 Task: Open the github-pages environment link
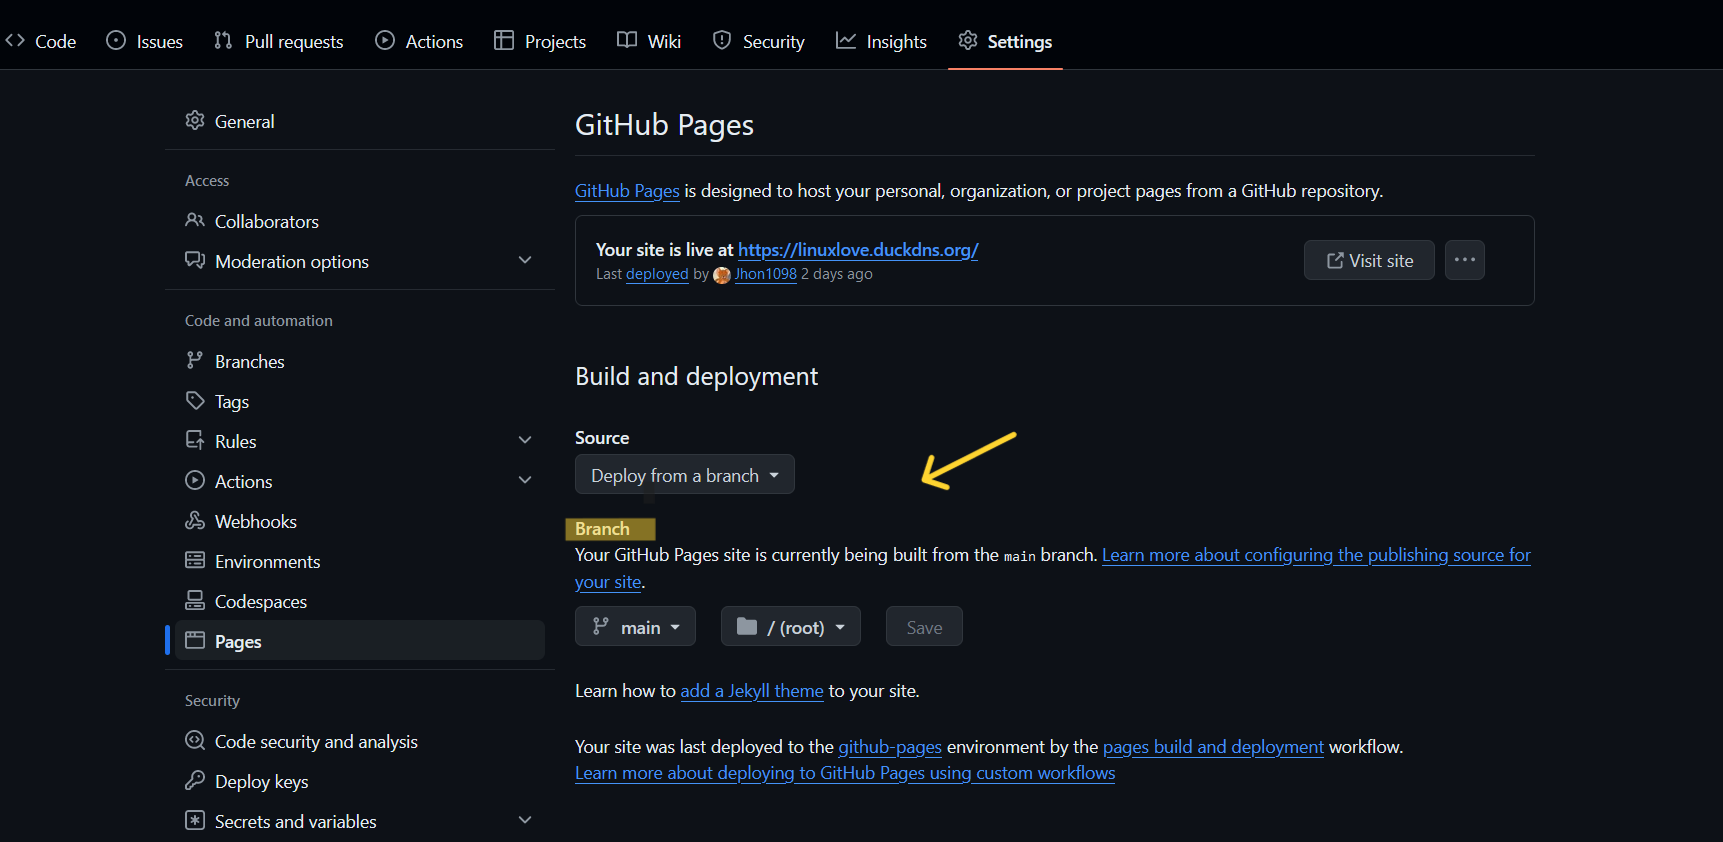coord(890,747)
